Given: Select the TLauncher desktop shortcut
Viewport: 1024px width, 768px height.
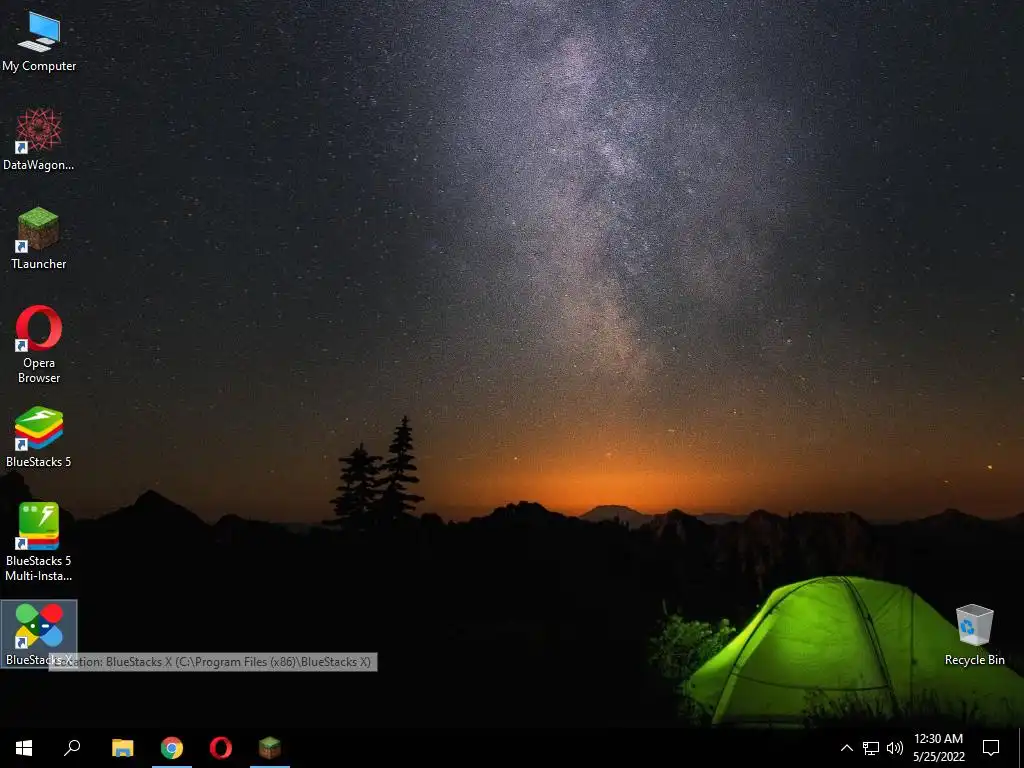Looking at the screenshot, I should pyautogui.click(x=39, y=238).
